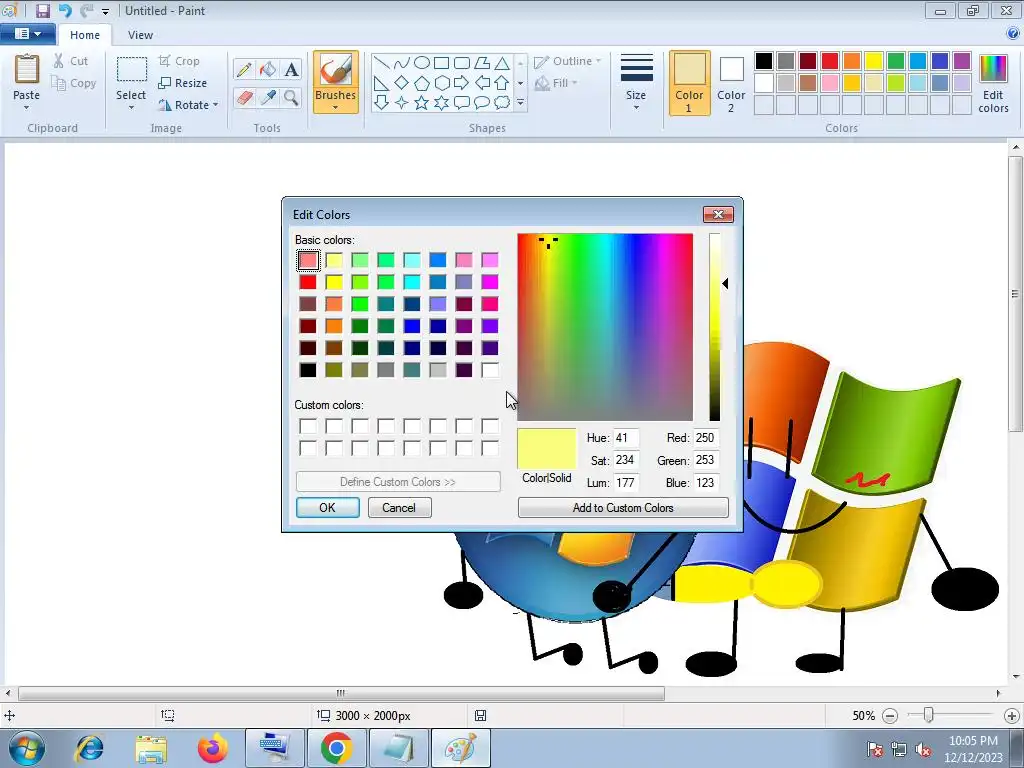The height and width of the screenshot is (768, 1024).
Task: Expand the Fill dropdown
Action: point(575,83)
